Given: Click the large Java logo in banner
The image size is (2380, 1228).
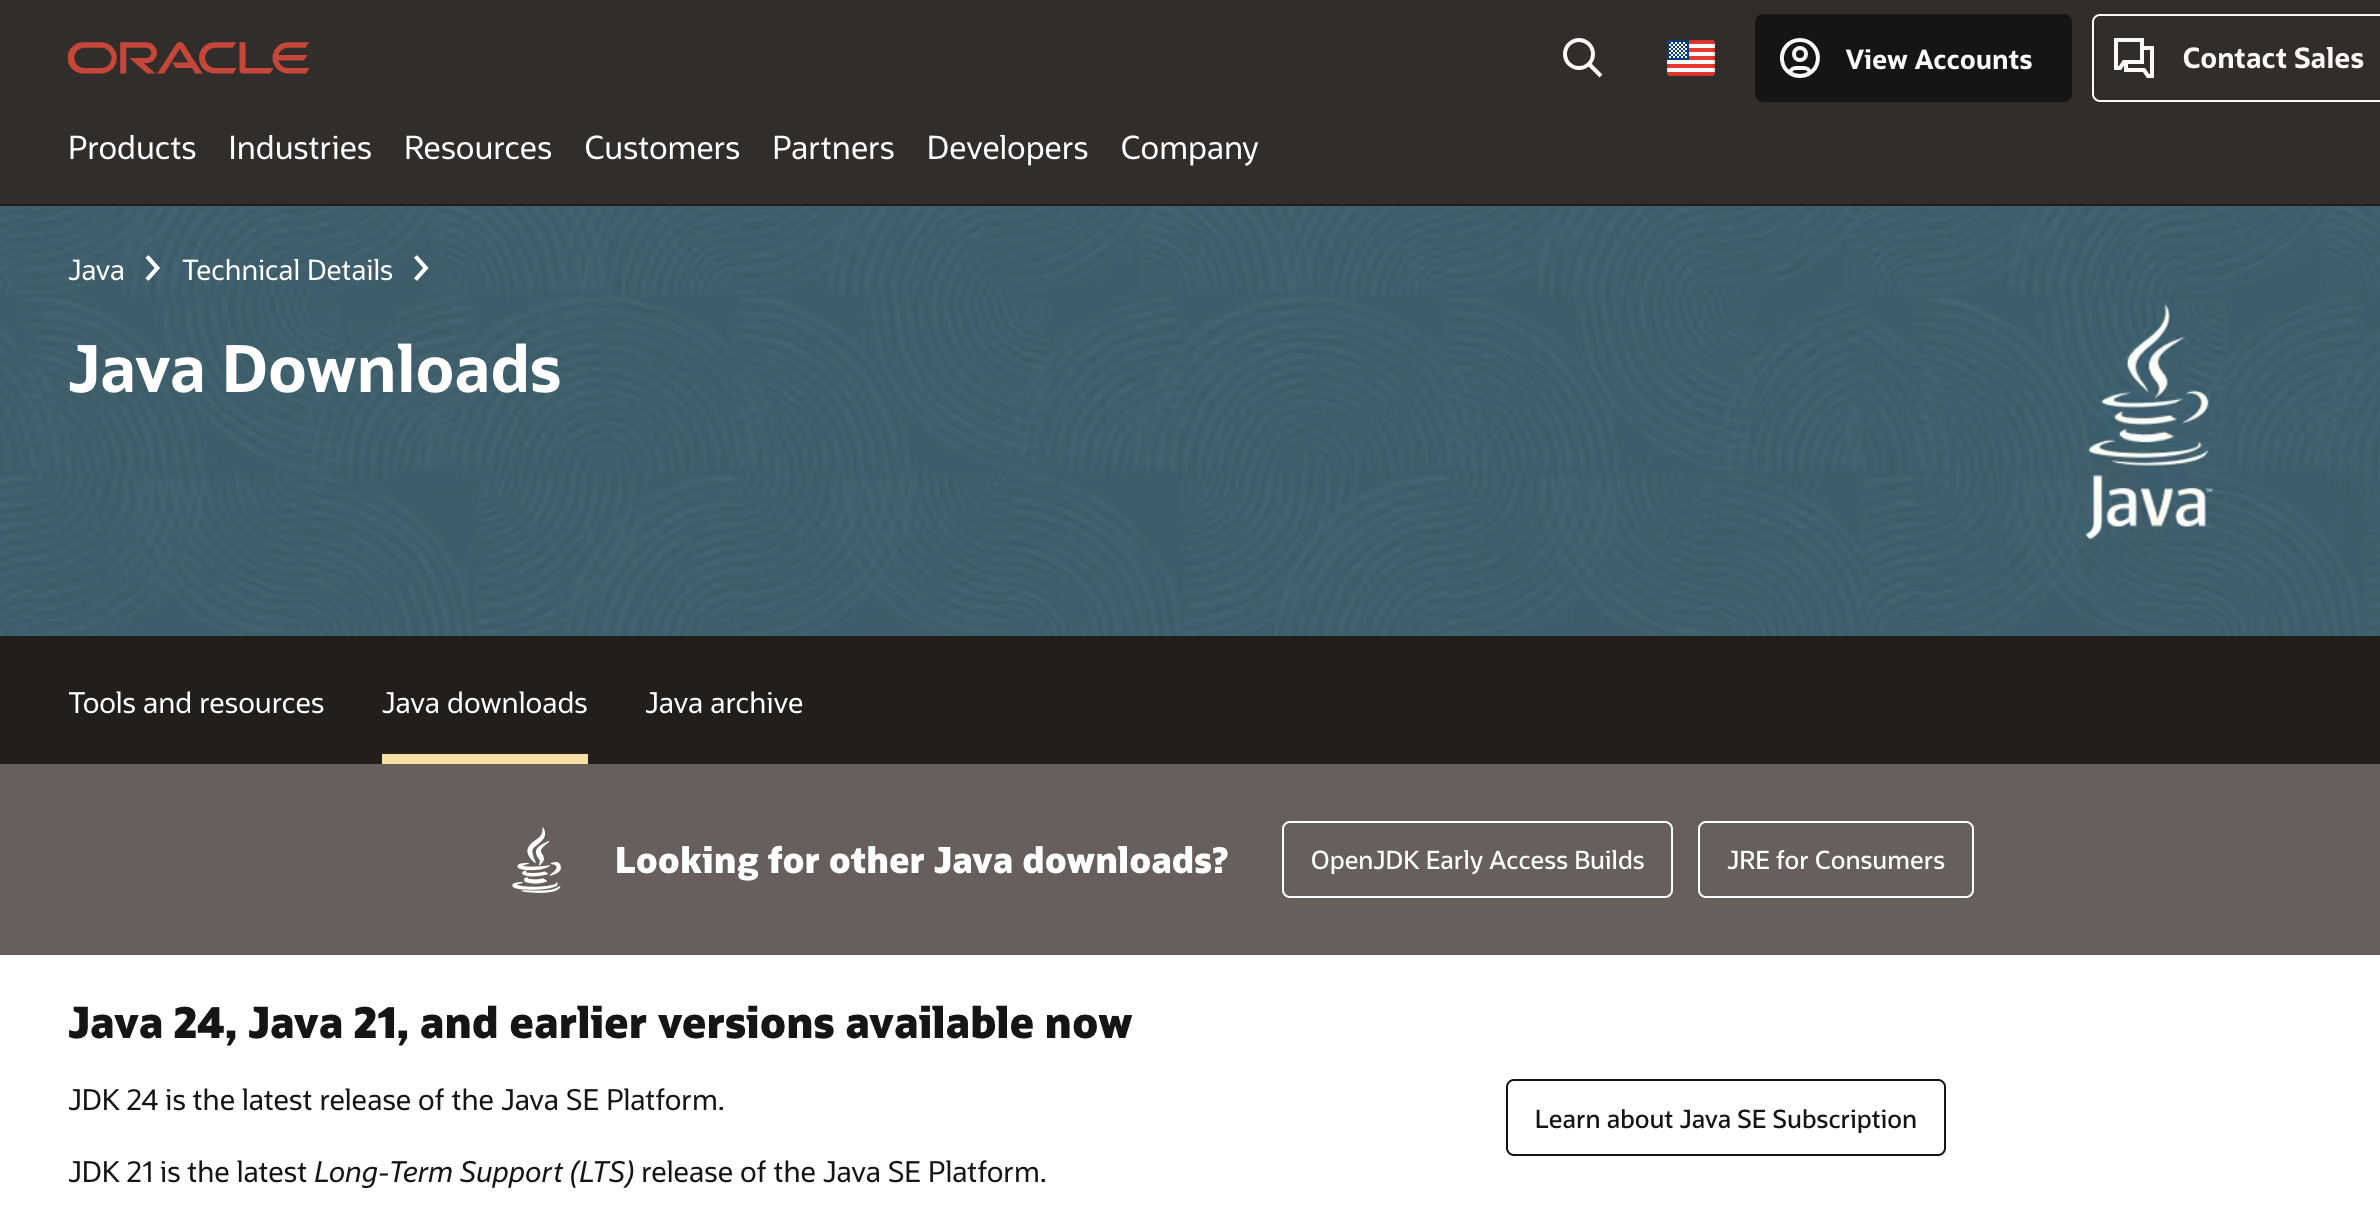Looking at the screenshot, I should tap(2149, 422).
